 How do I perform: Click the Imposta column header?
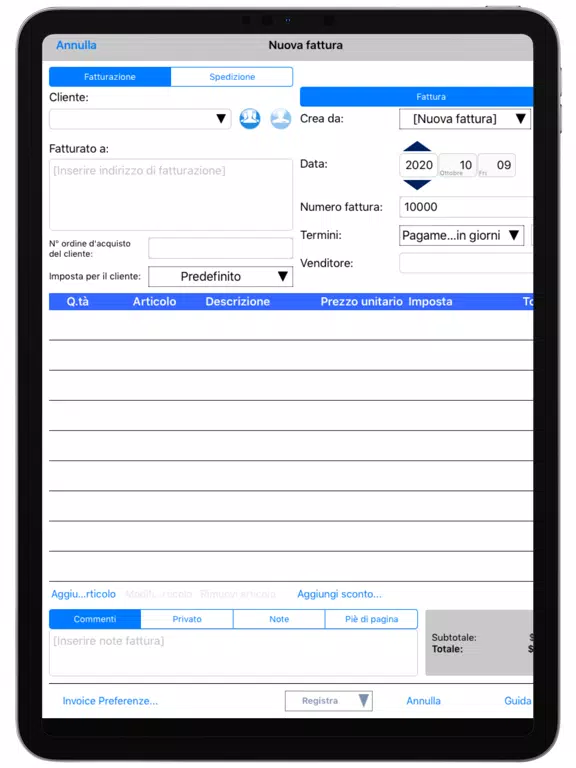click(431, 302)
